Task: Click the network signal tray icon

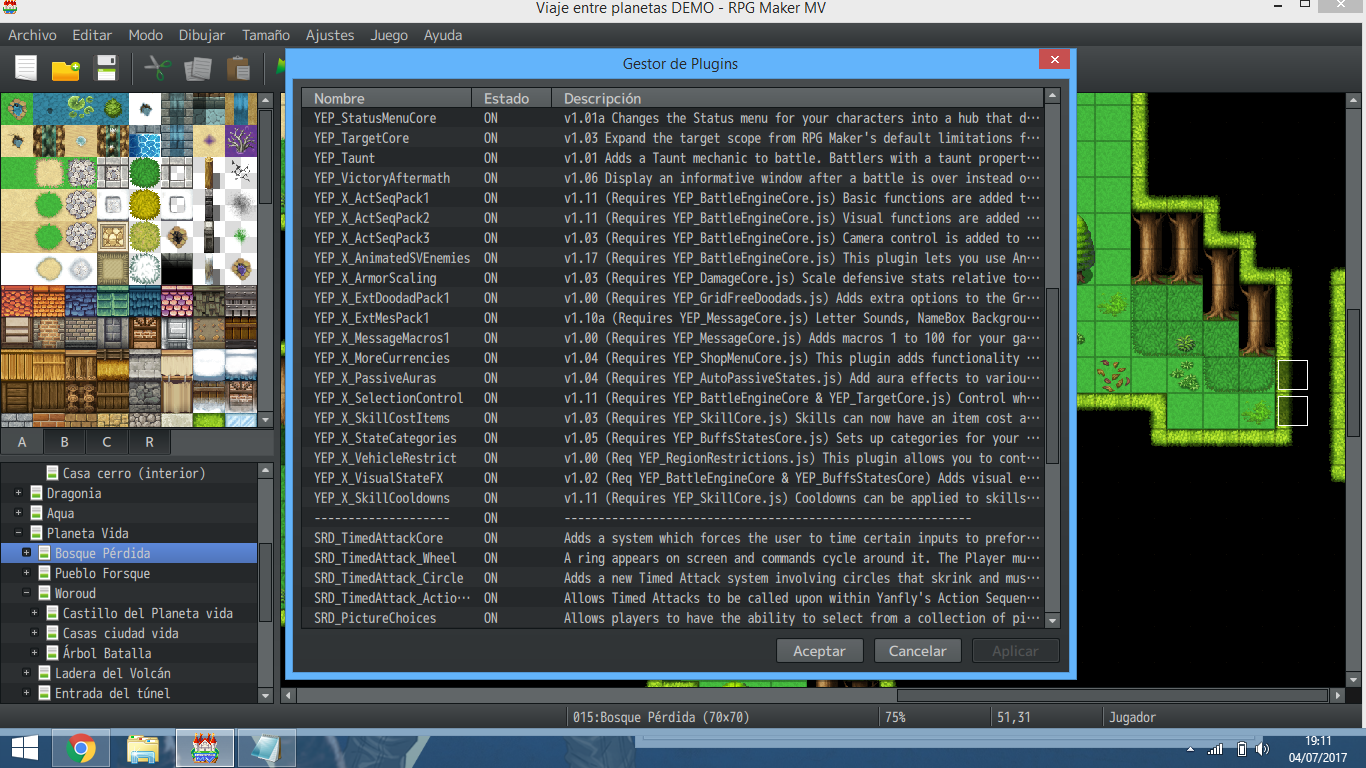Action: pyautogui.click(x=1216, y=748)
